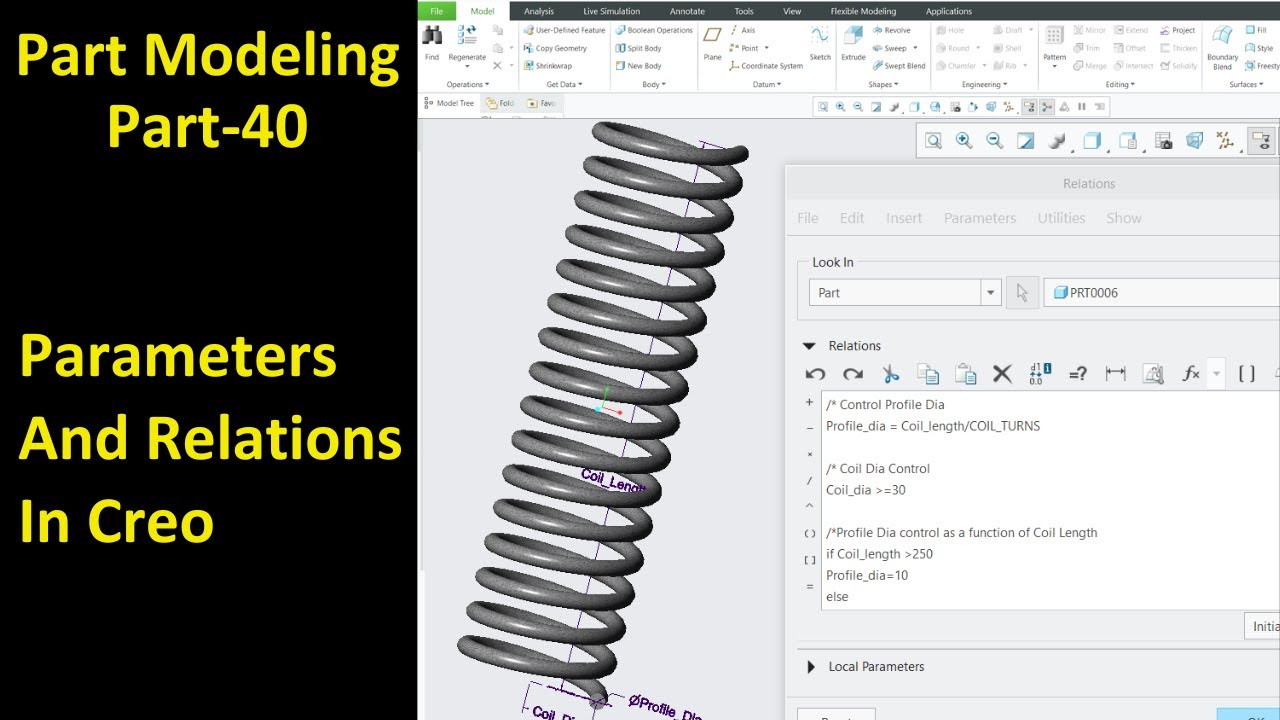Redo edit in Relations toolbar

pyautogui.click(x=852, y=374)
